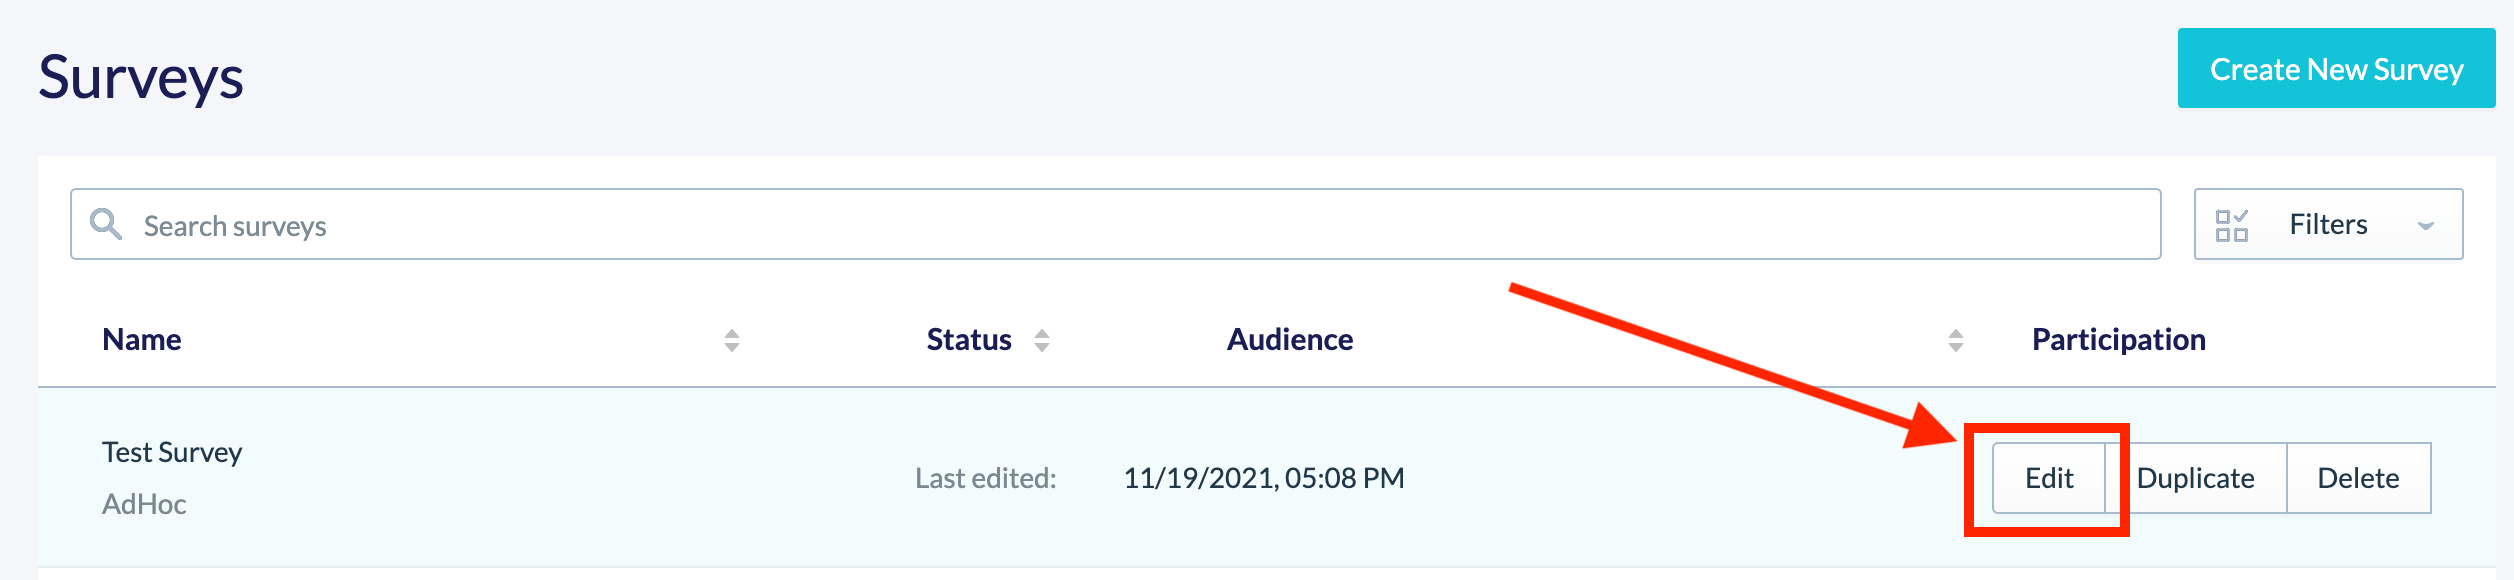
Task: Click the Audience column header
Action: point(1290,340)
